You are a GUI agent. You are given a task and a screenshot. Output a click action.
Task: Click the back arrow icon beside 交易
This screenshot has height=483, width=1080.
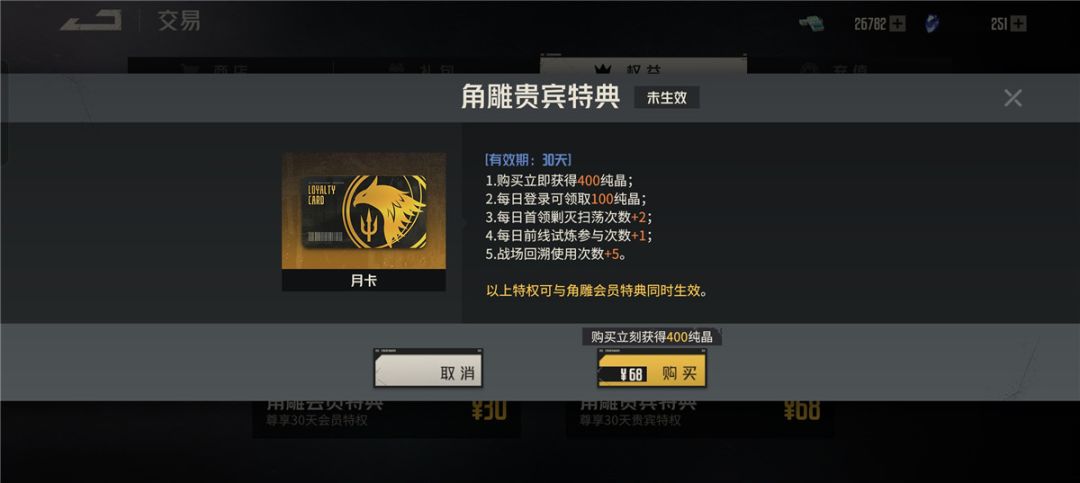click(x=91, y=21)
